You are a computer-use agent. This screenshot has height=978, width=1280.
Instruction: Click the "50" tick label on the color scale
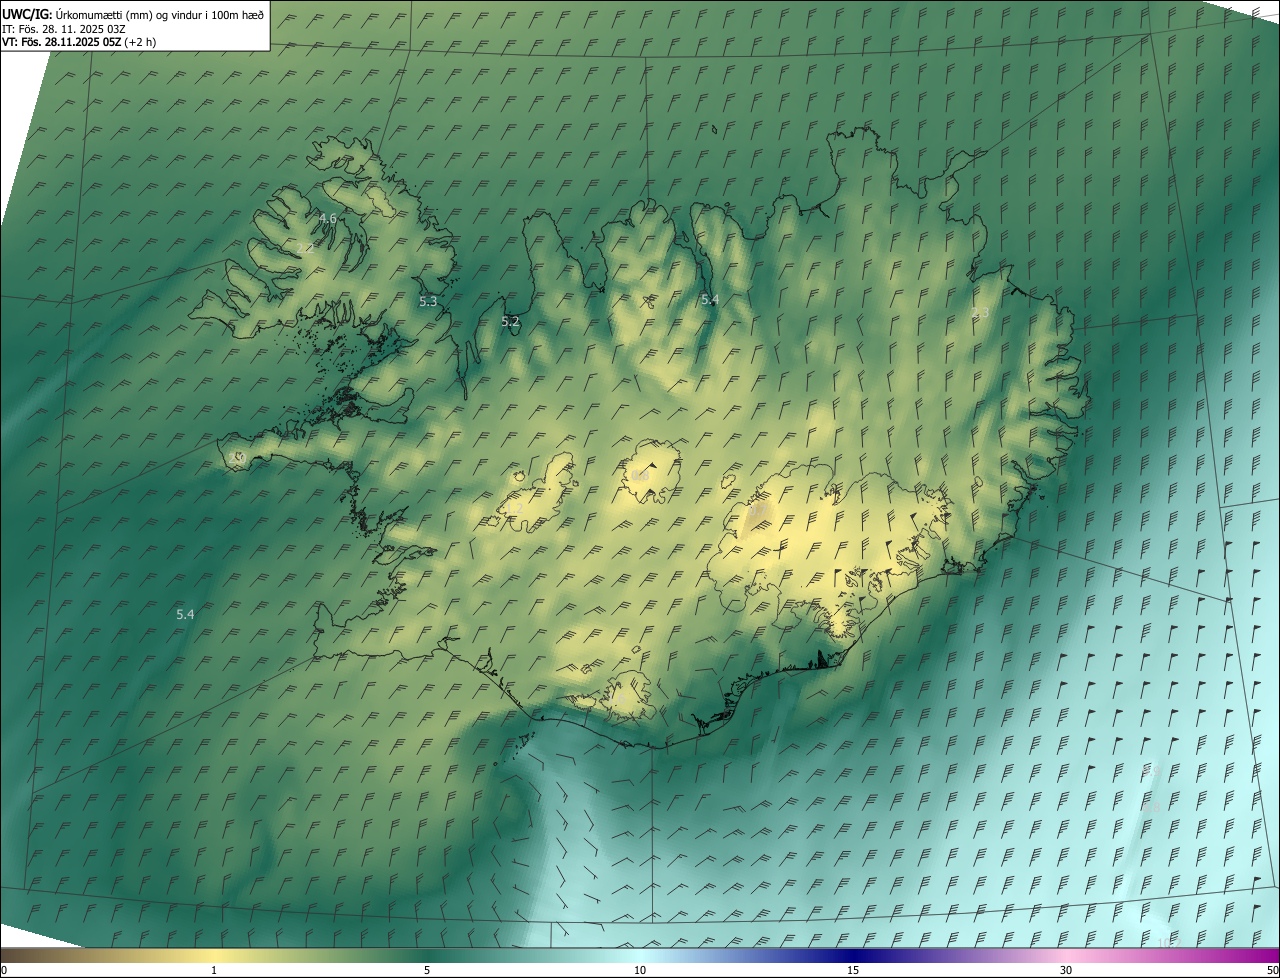1272,970
